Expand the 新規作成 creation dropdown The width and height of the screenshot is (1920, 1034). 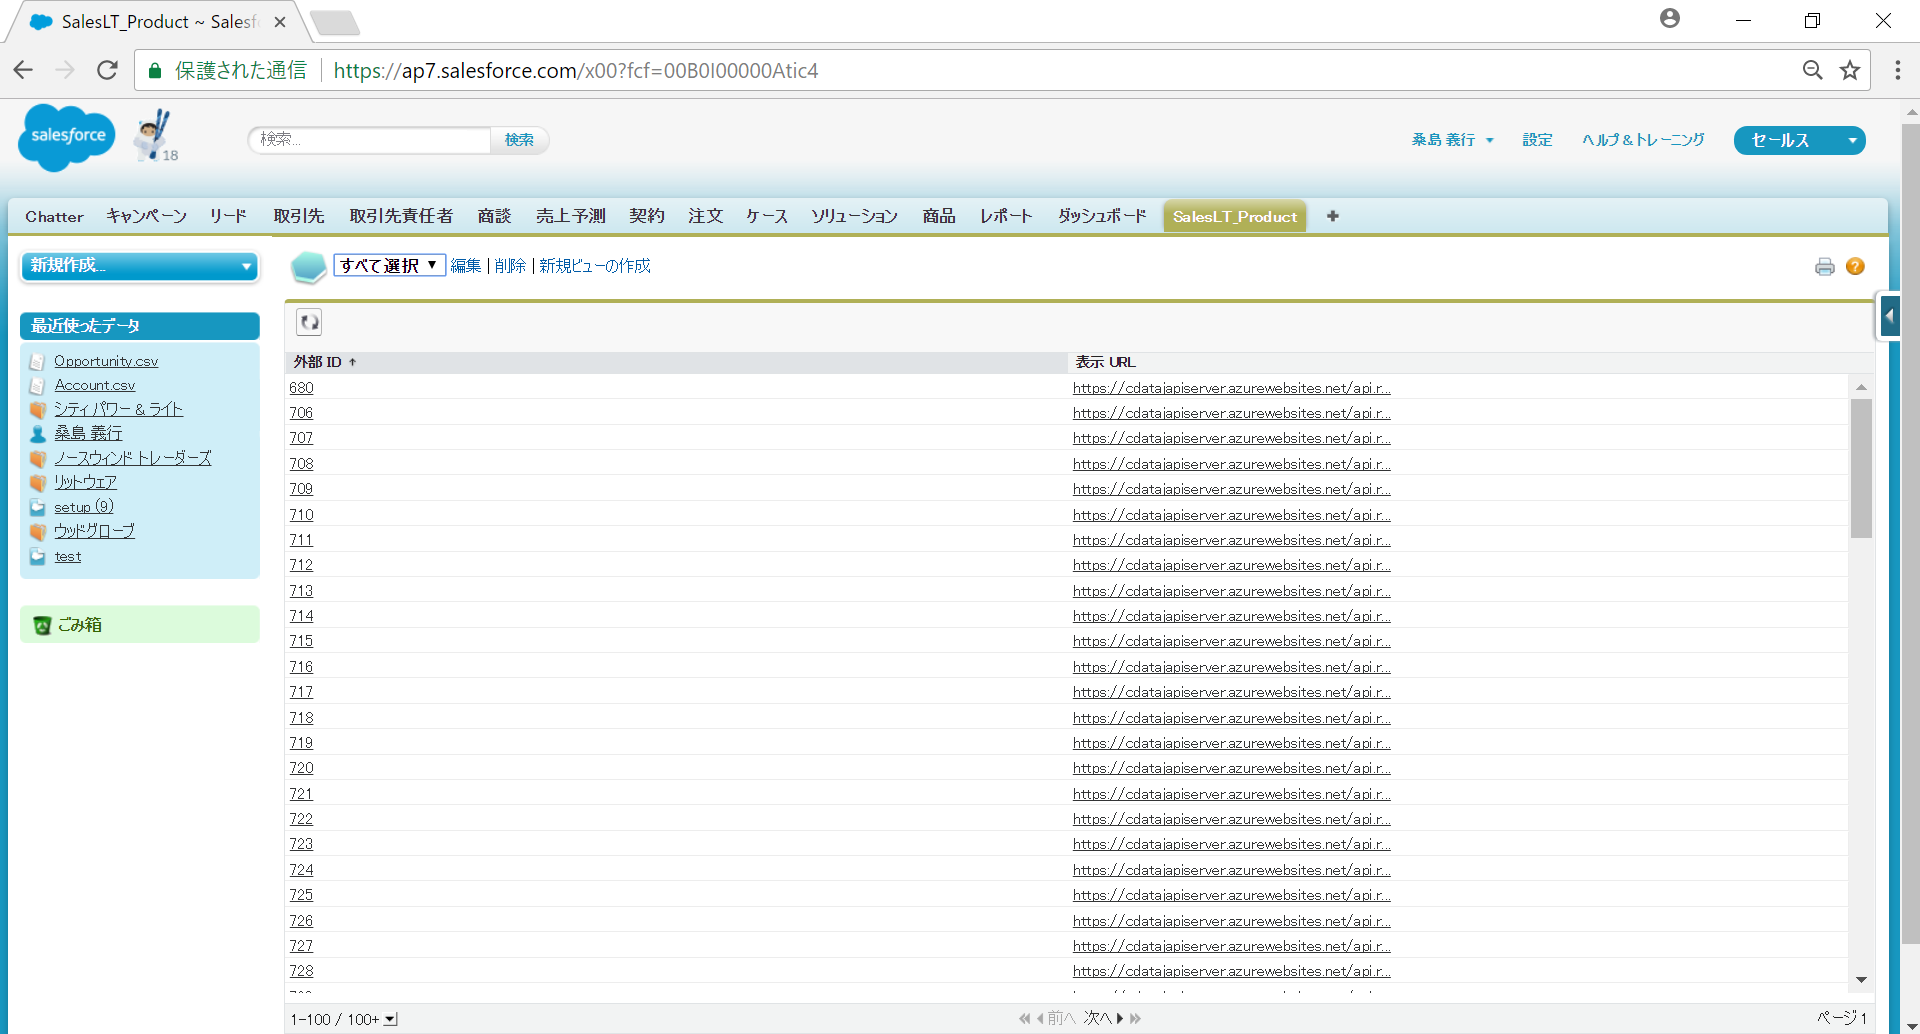(x=139, y=266)
